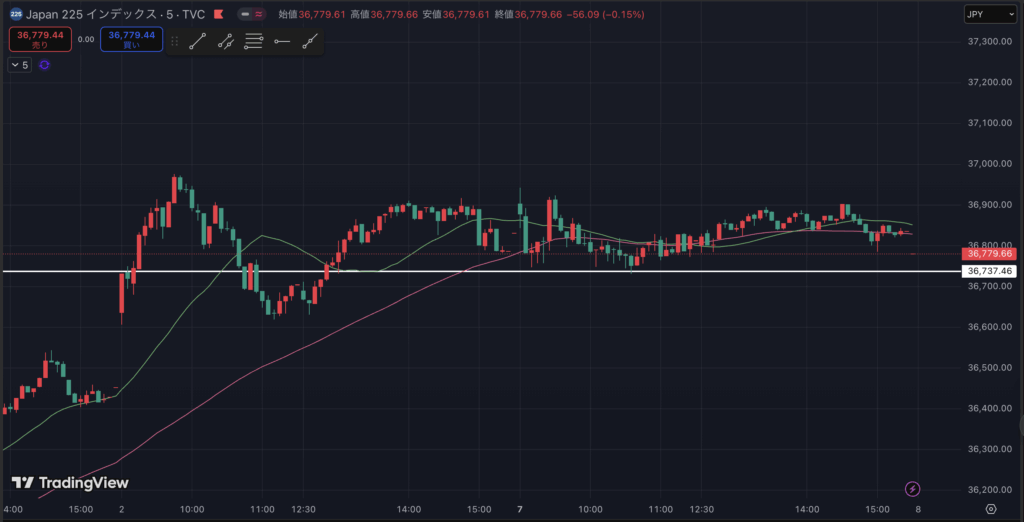Open the JPY currency dropdown

tap(990, 14)
